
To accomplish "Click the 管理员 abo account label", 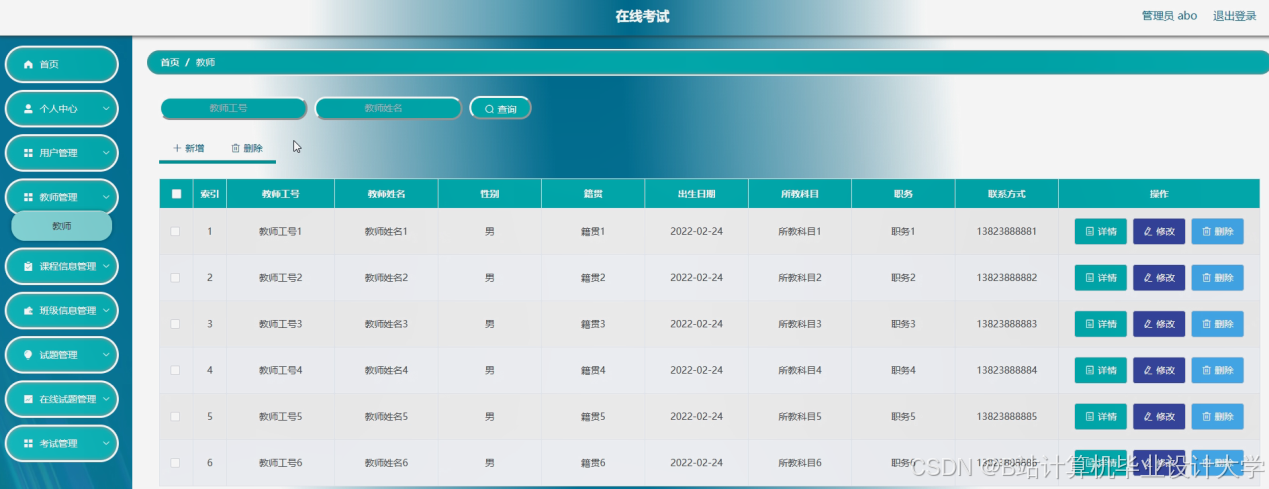I will (x=1169, y=16).
